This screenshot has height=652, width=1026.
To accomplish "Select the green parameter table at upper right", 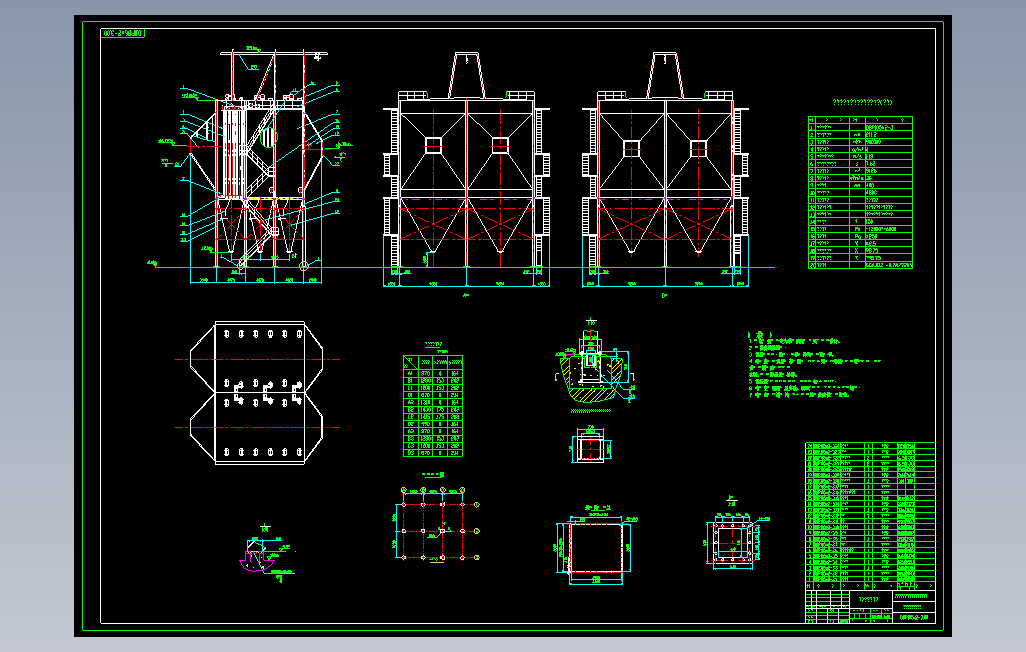I will (x=860, y=192).
